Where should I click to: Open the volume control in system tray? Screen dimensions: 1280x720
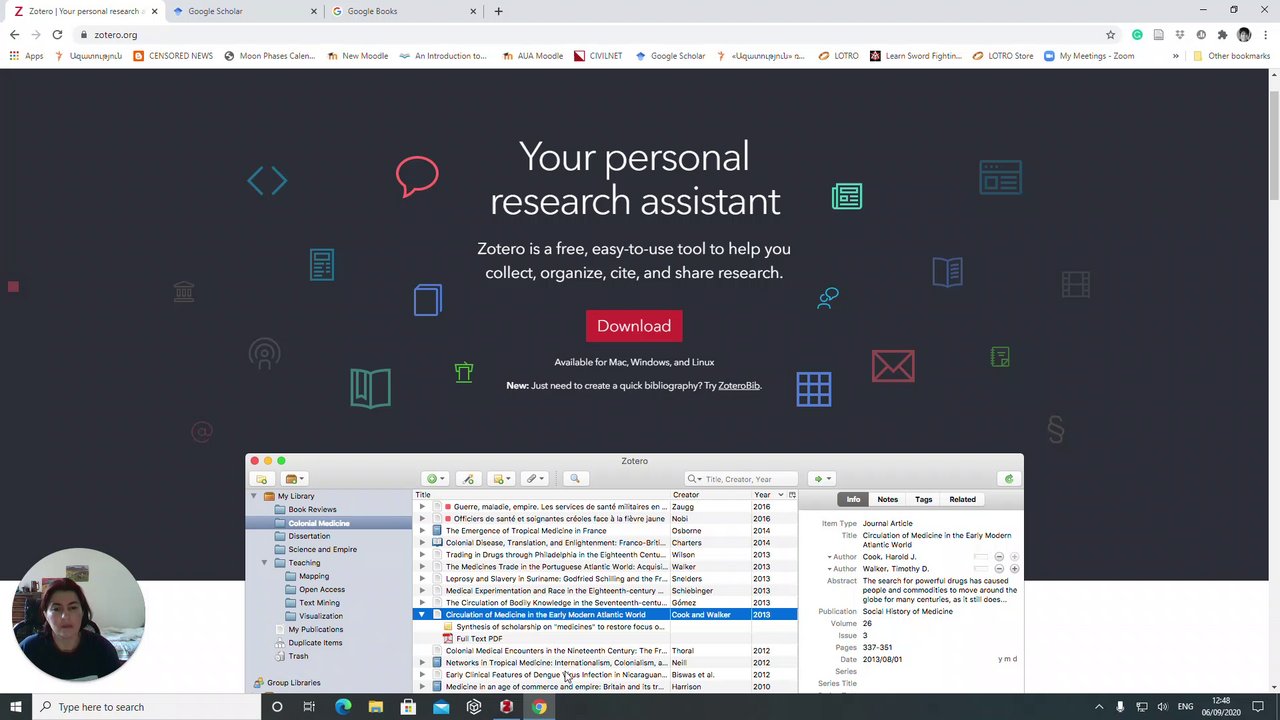pyautogui.click(x=1162, y=707)
